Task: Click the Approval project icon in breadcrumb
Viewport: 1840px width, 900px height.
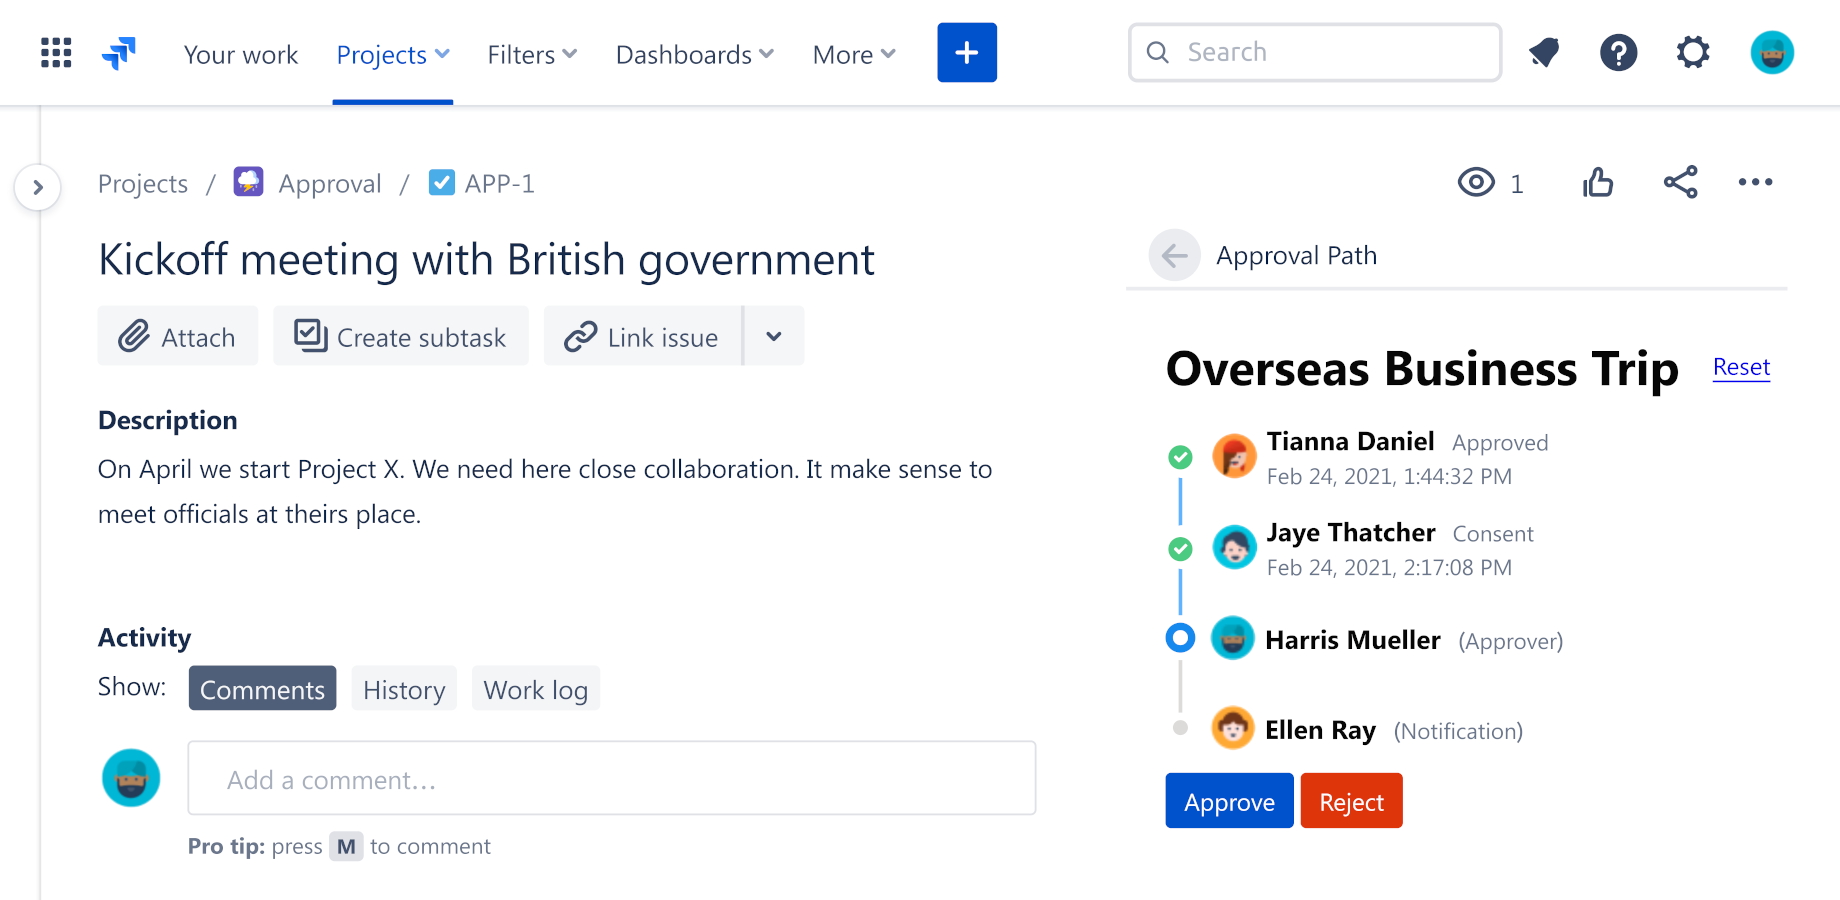Action: click(248, 182)
